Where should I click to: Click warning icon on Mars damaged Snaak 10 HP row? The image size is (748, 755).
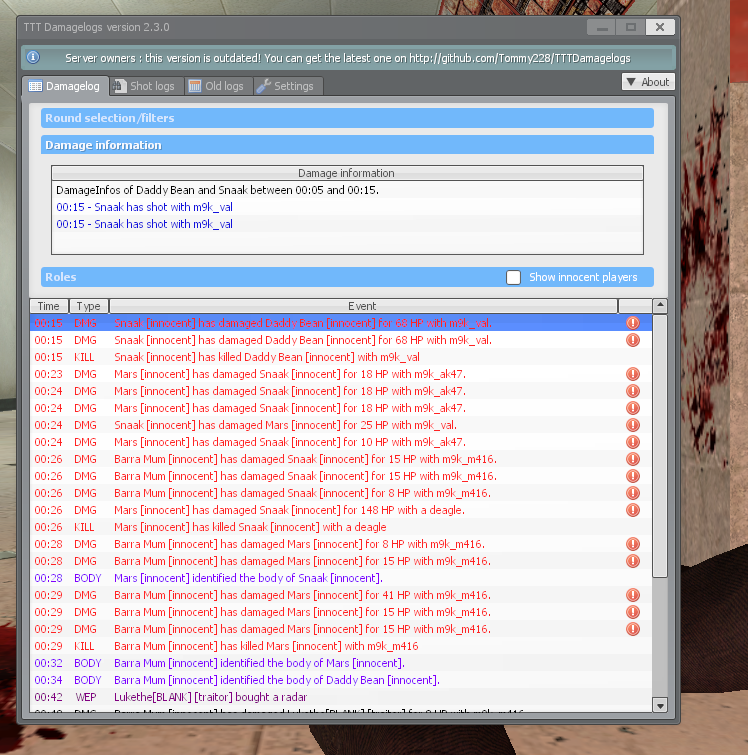pos(632,442)
